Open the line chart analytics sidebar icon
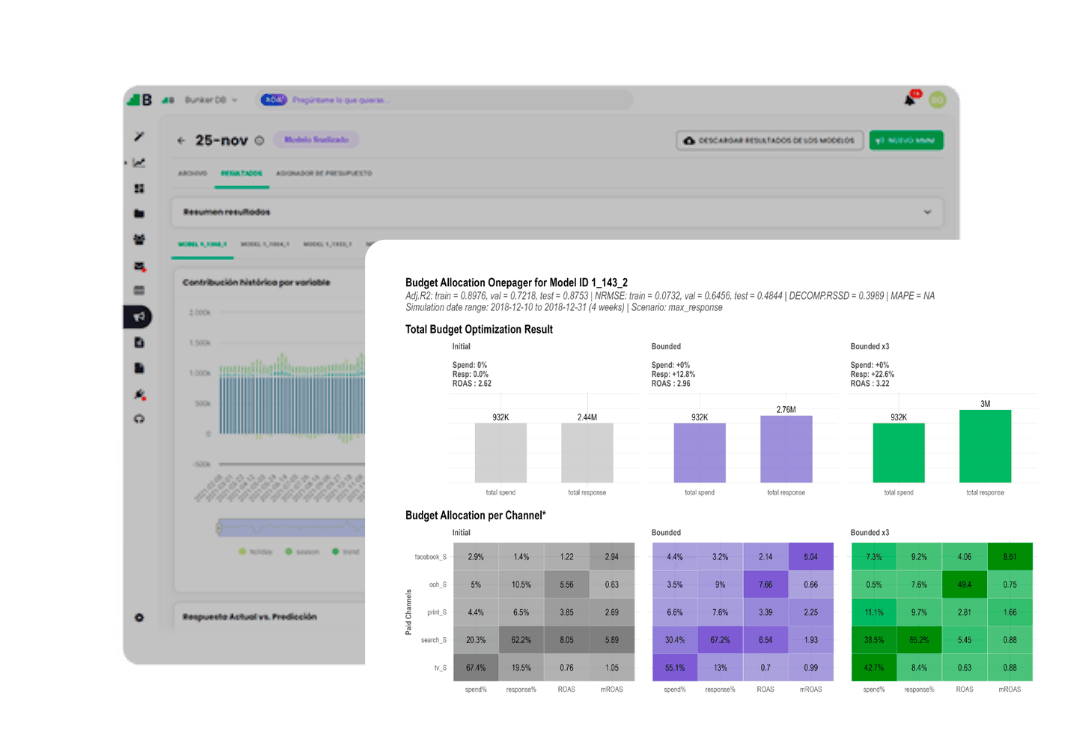This screenshot has height=750, width=1083. coord(139,163)
